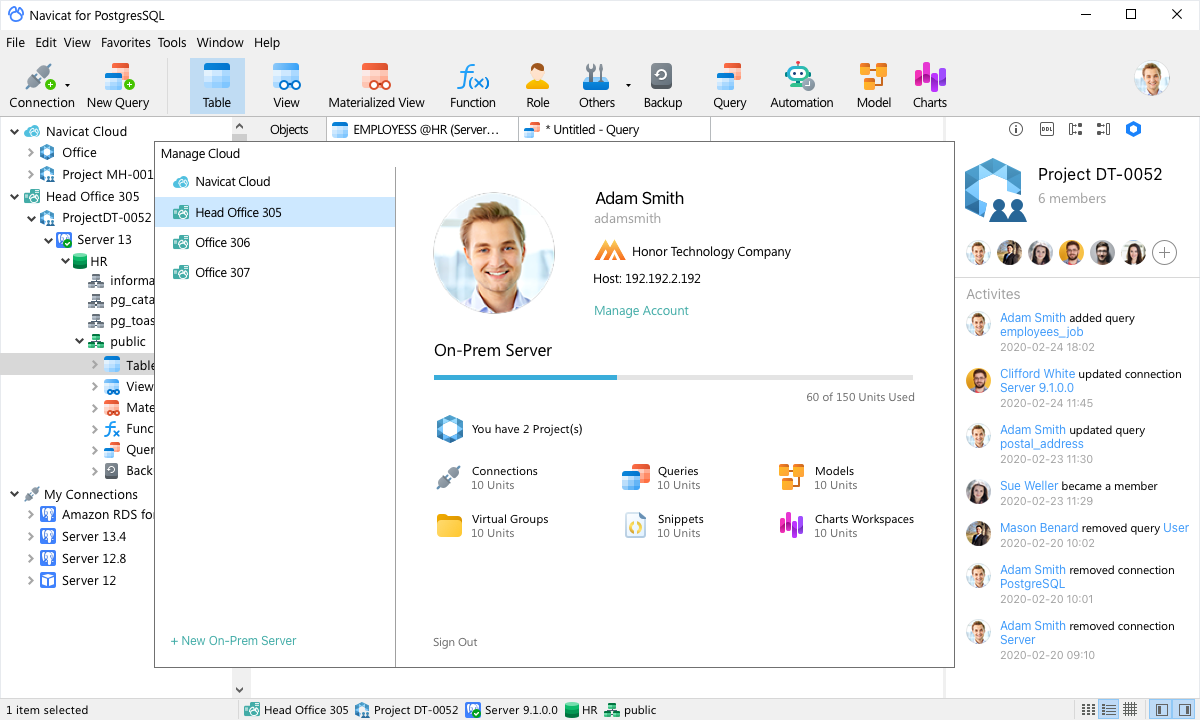Click the blue project hexagon icon in right pane

tap(1133, 129)
